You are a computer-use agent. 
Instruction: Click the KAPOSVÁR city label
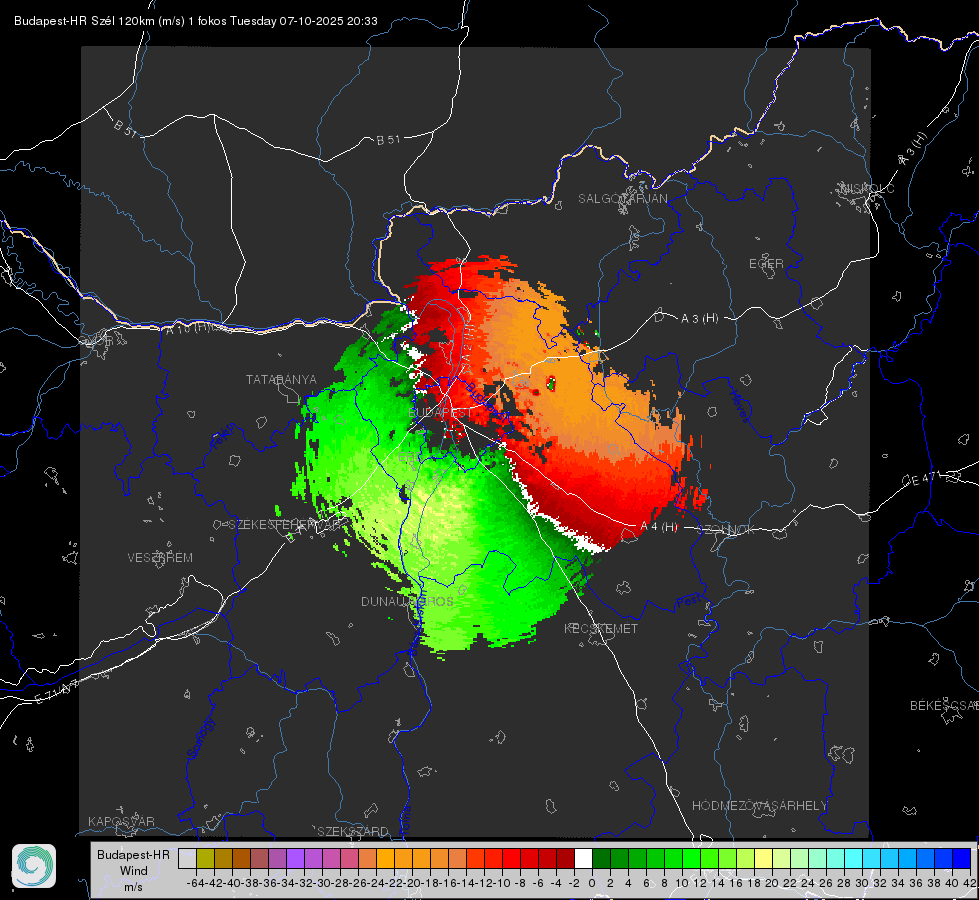[121, 821]
